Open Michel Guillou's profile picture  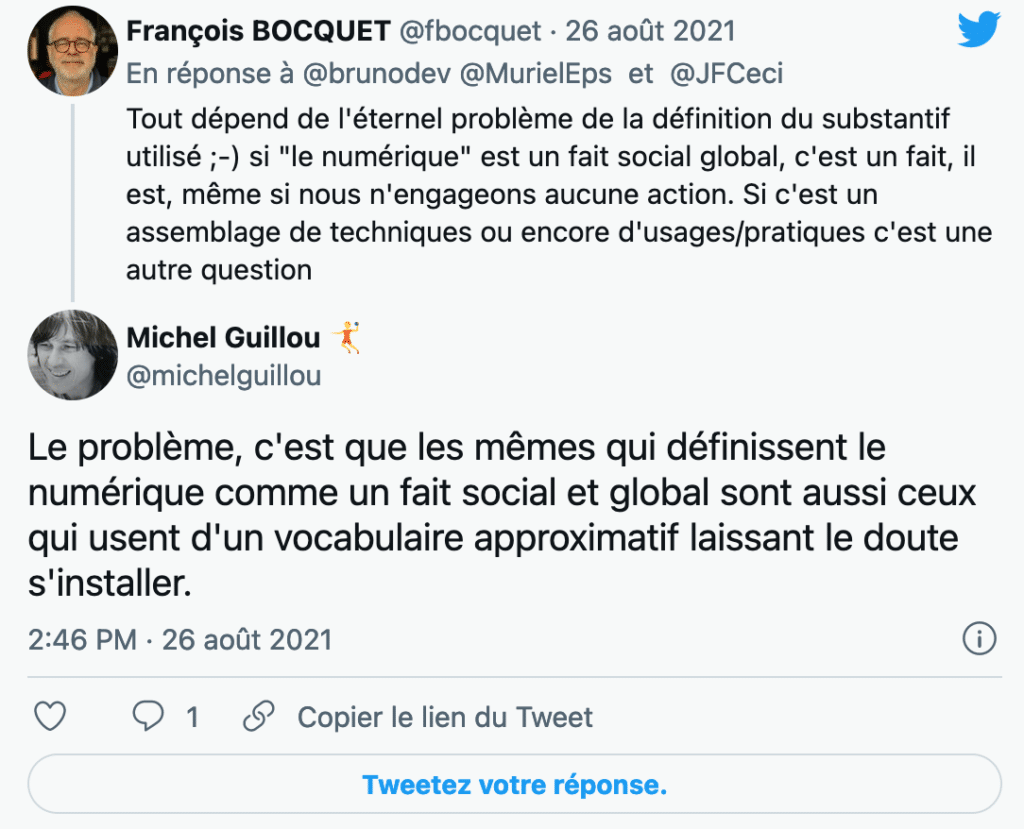72,355
